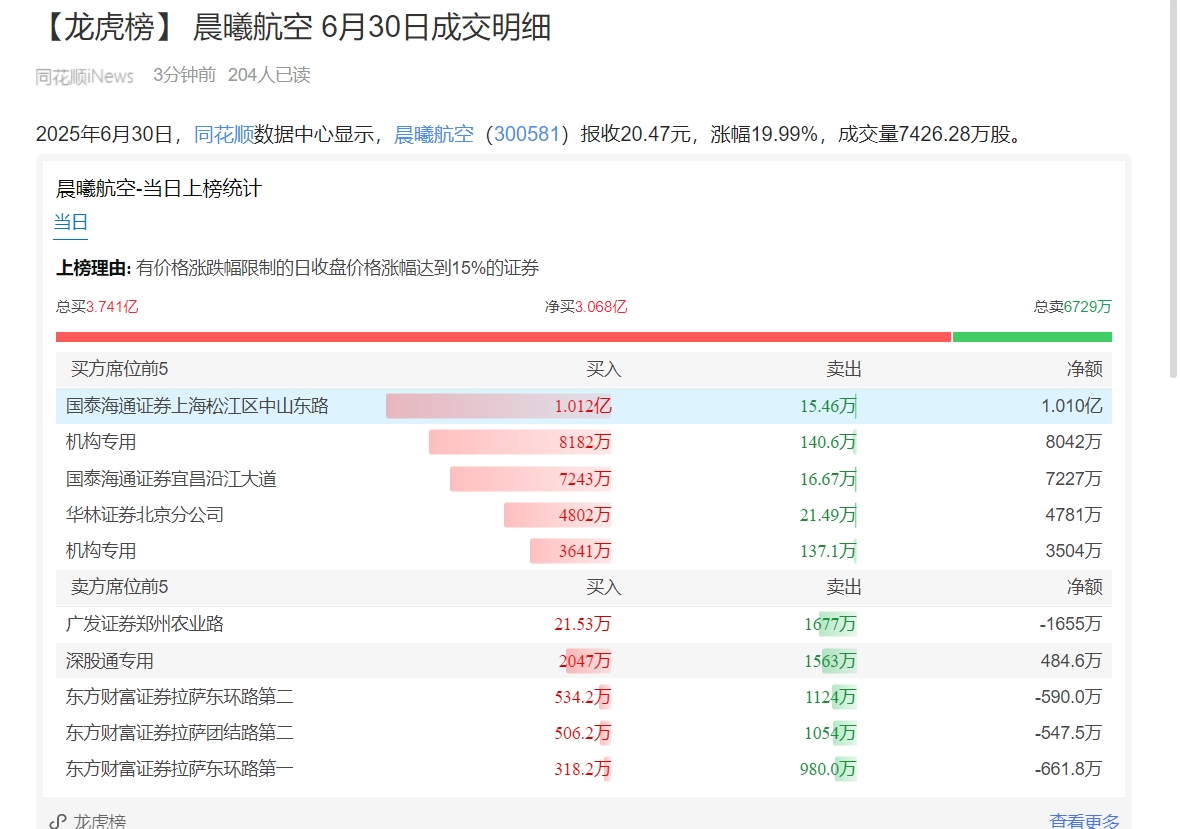Click the page vertical scrollbar
This screenshot has height=829, width=1180.
point(1172,188)
